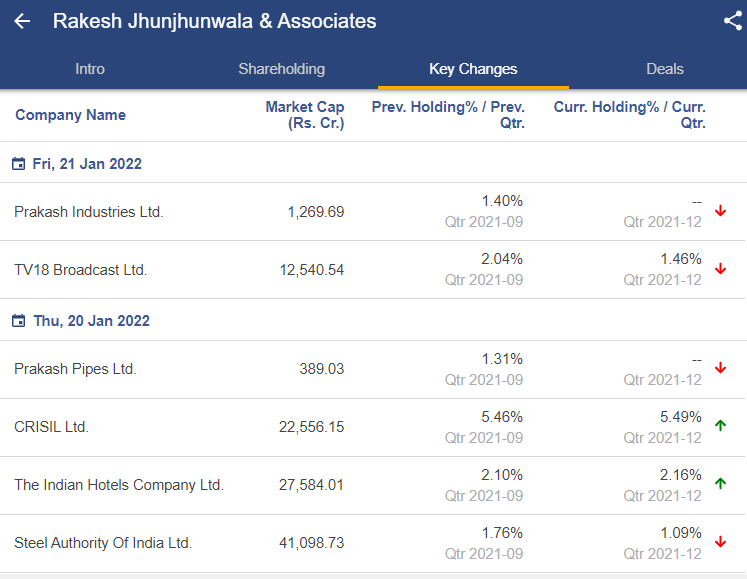Click the Rakesh Jhunjhunwala & Associates title
The height and width of the screenshot is (579, 747).
pyautogui.click(x=214, y=21)
